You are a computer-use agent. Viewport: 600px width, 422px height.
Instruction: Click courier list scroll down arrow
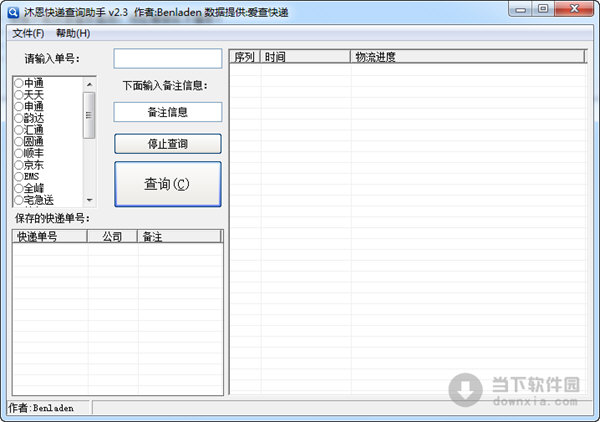[x=89, y=200]
